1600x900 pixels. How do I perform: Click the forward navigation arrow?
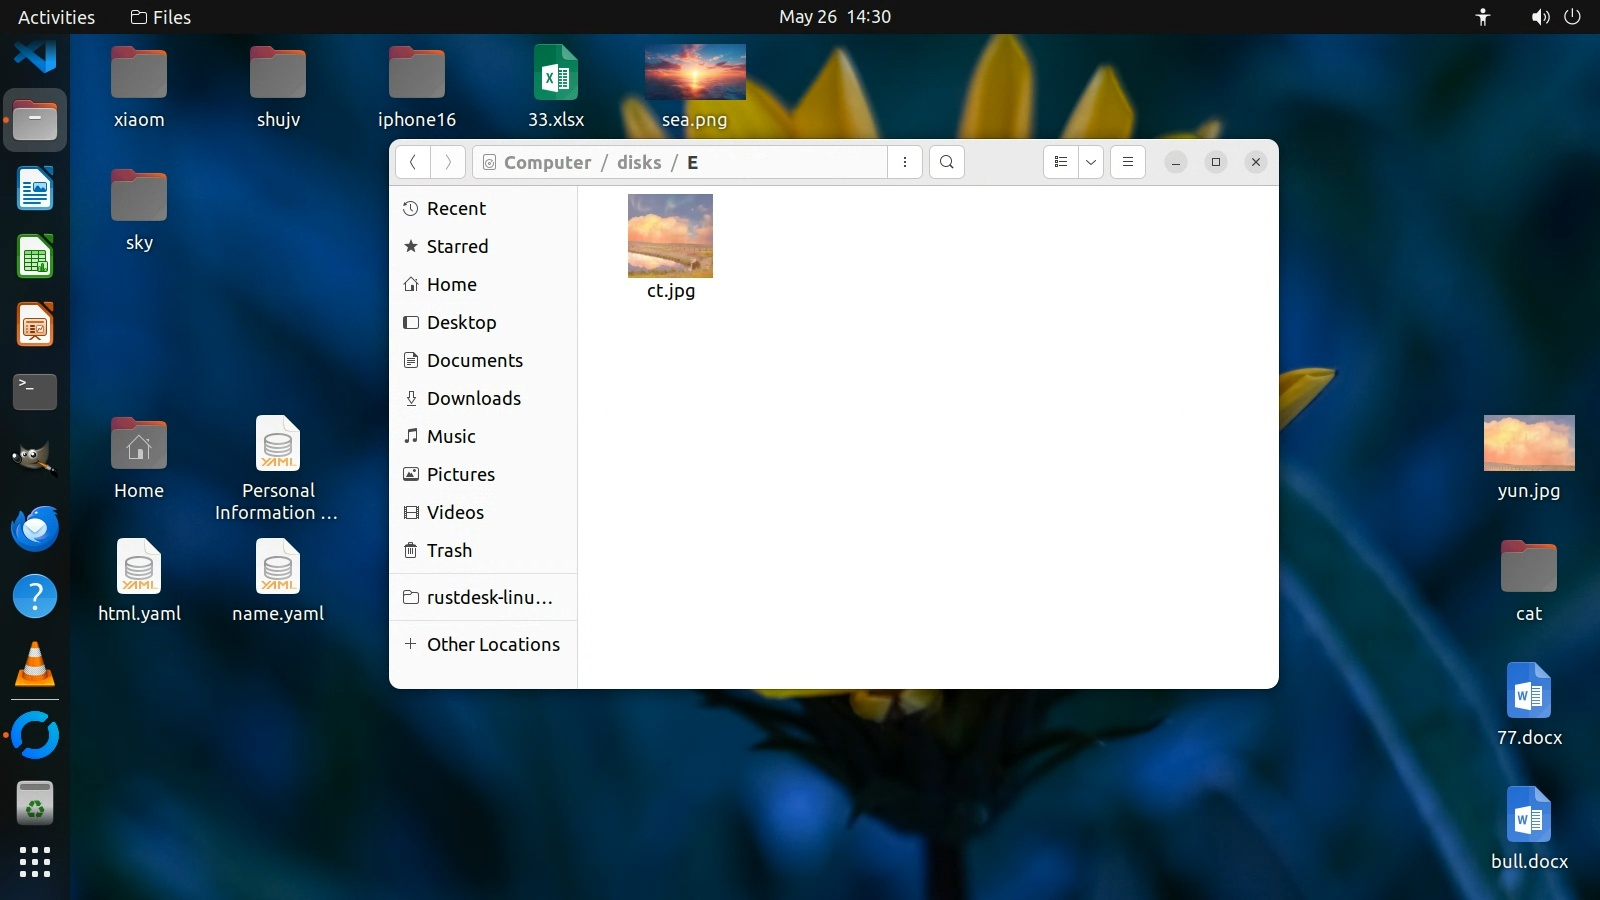coord(448,162)
